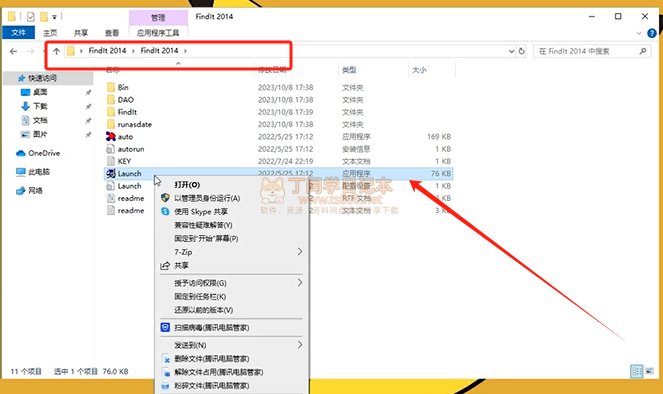663x394 pixels.
Task: Go up one folder level arrow
Action: [x=57, y=51]
